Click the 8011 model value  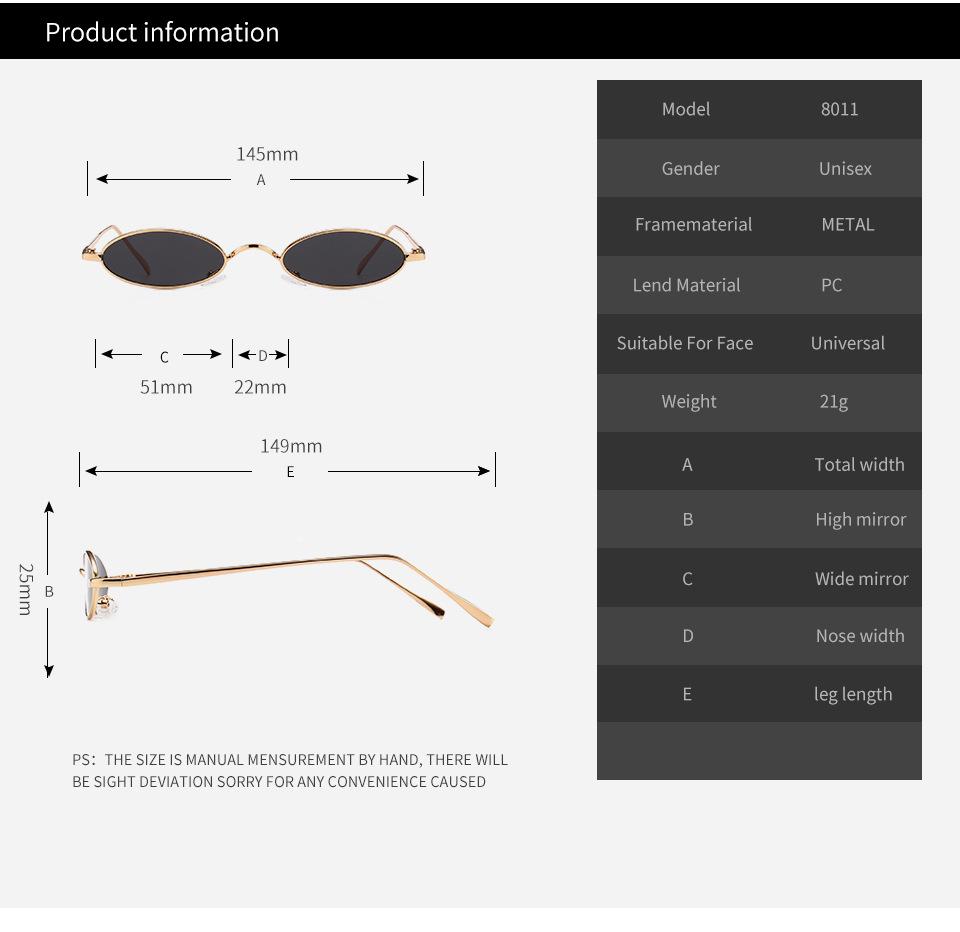pyautogui.click(x=839, y=109)
